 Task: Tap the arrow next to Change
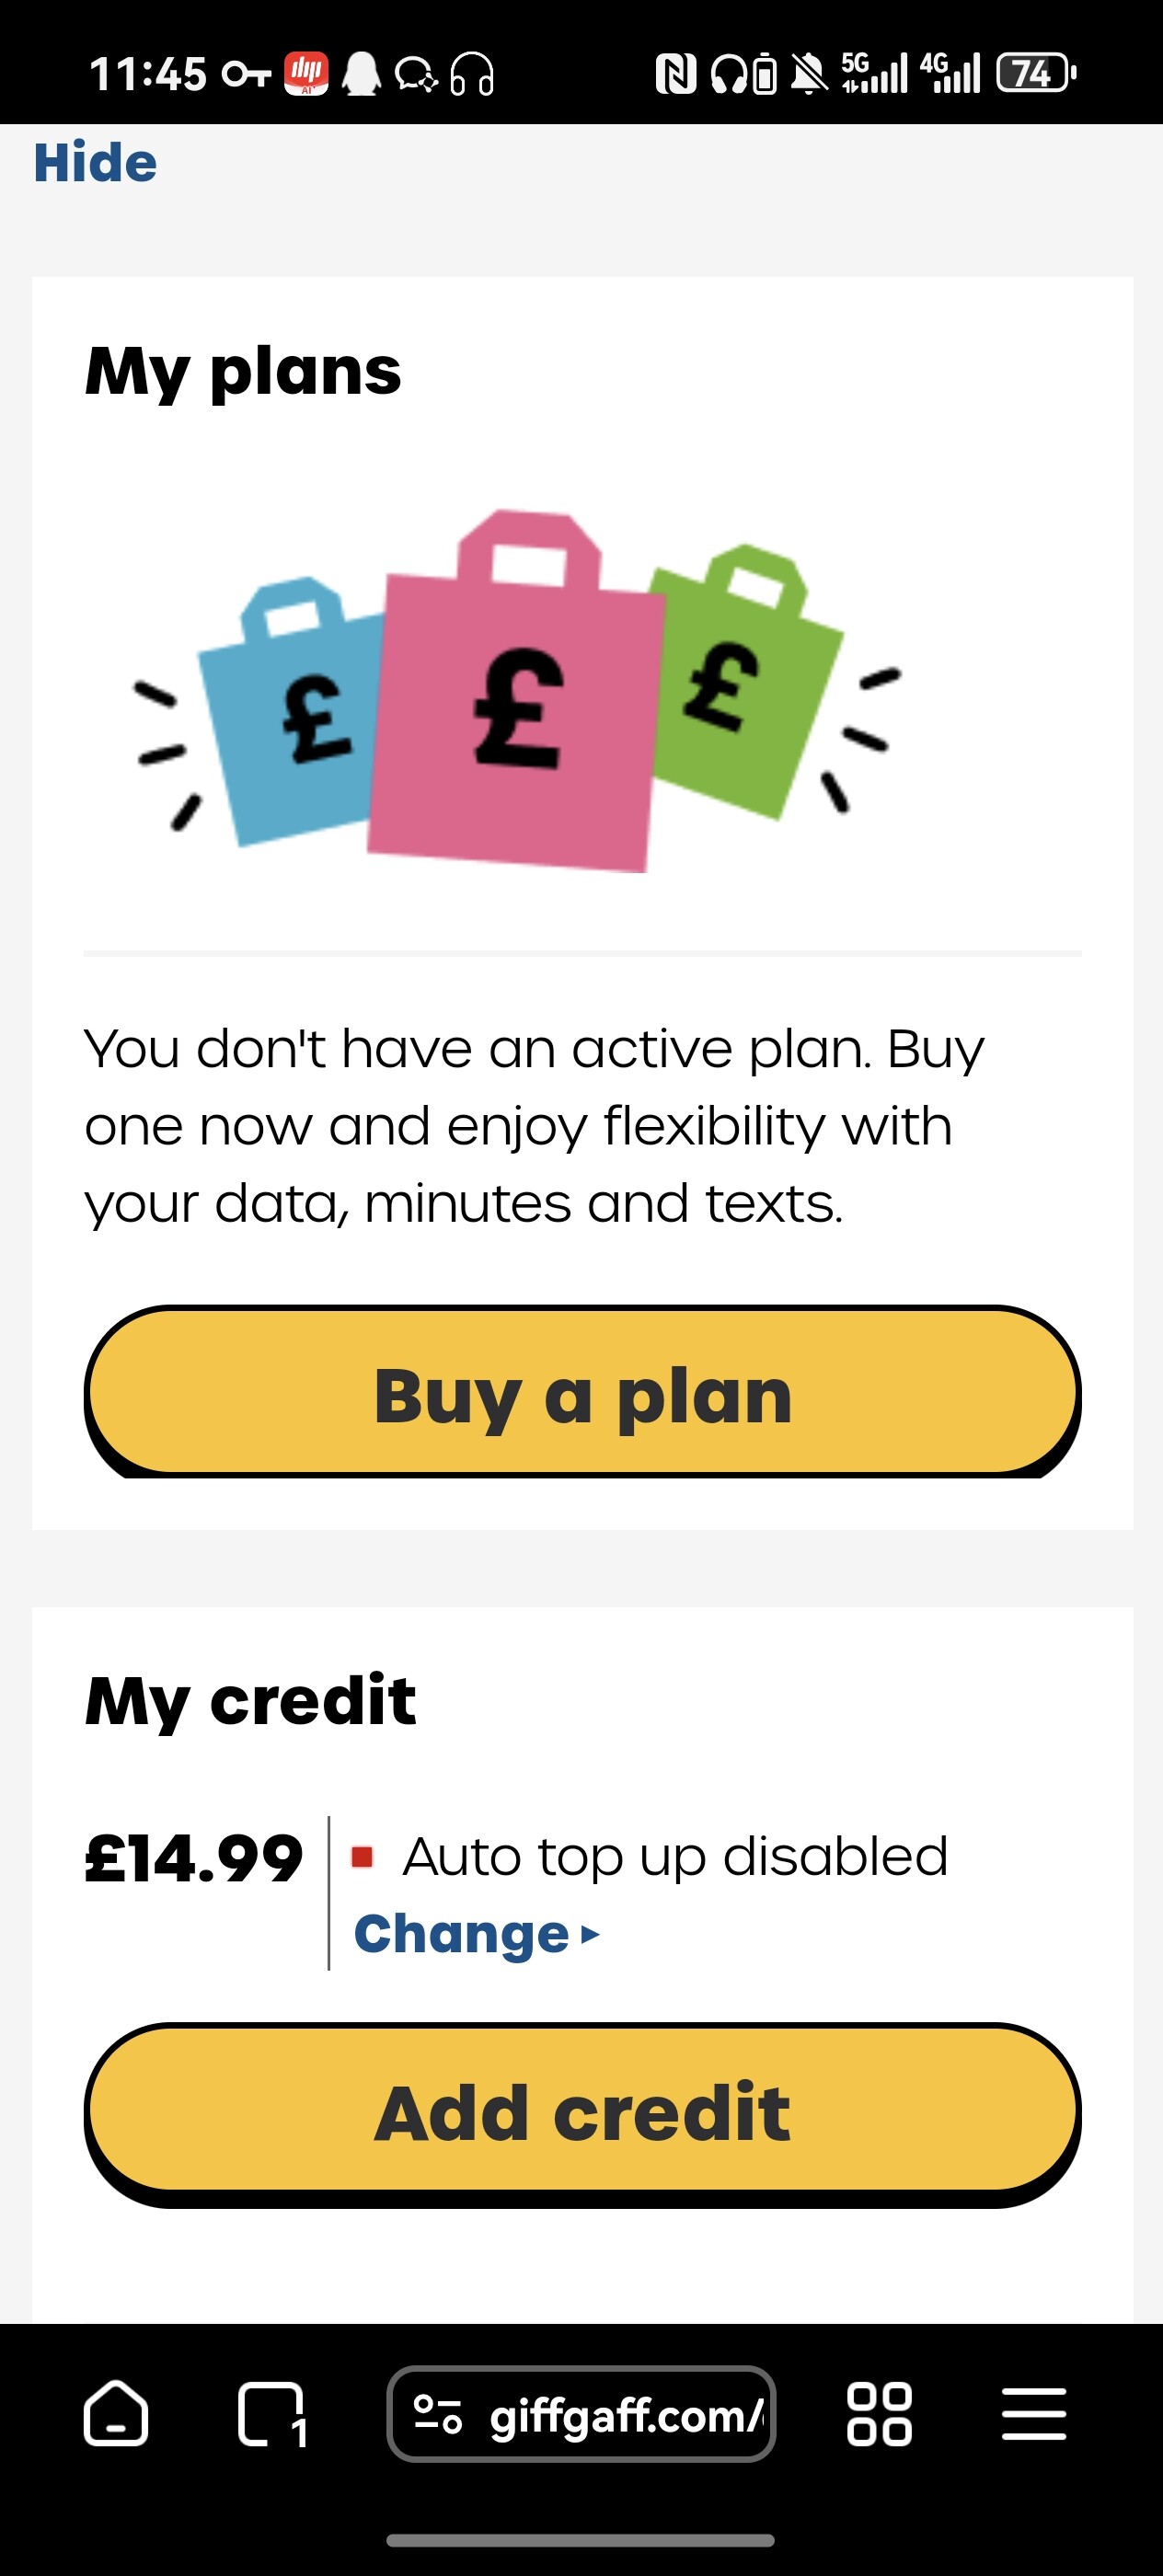590,1935
